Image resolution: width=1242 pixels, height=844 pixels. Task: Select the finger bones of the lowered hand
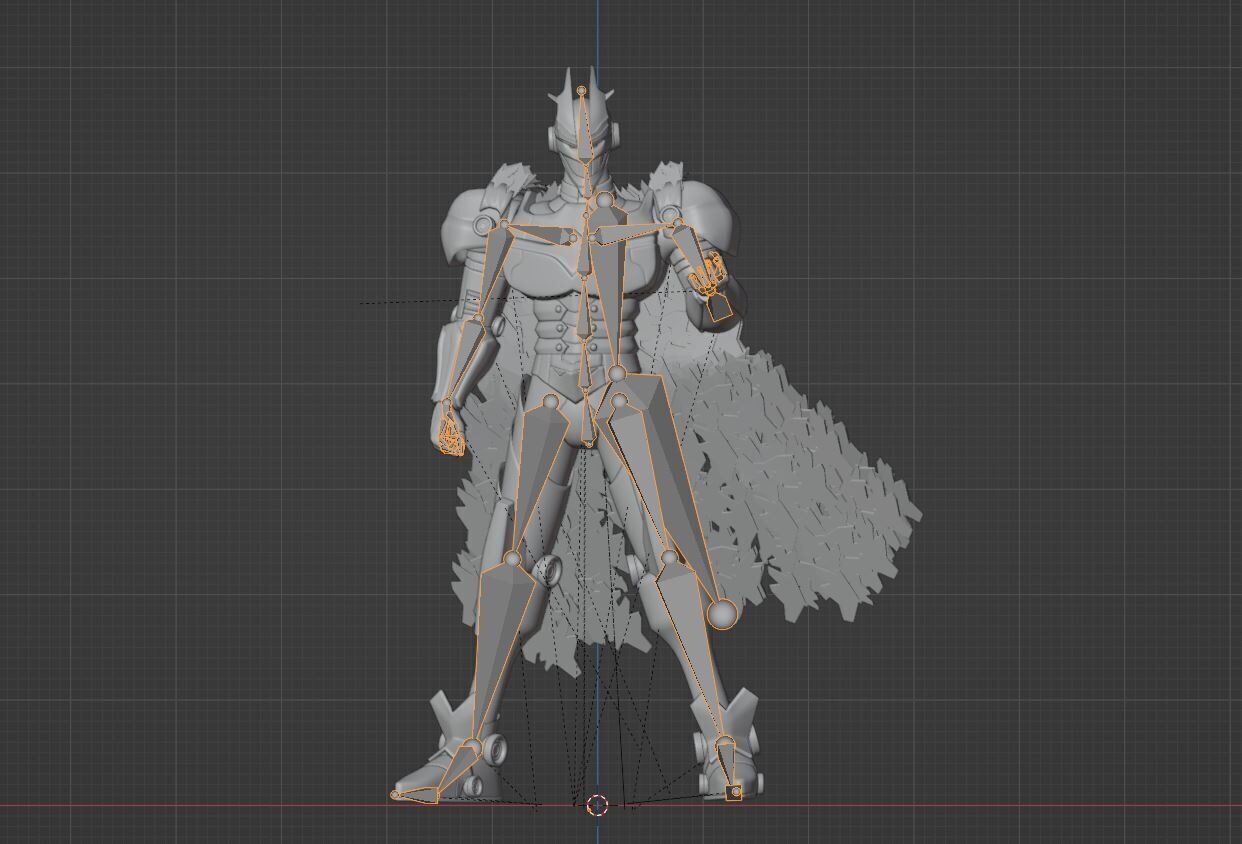click(x=450, y=438)
